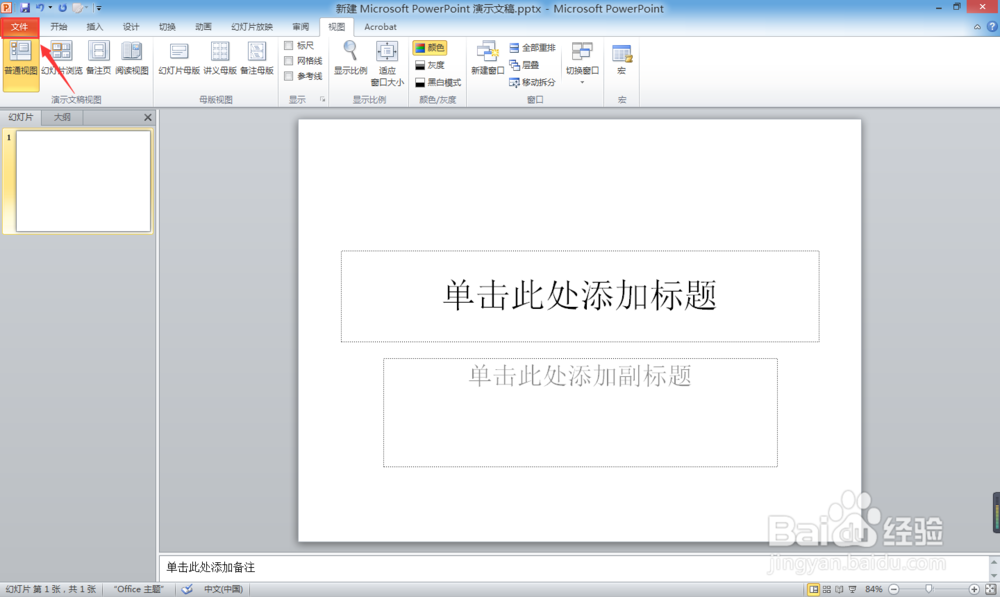Select Fit to Window (适应窗口大小)

pyautogui.click(x=385, y=56)
